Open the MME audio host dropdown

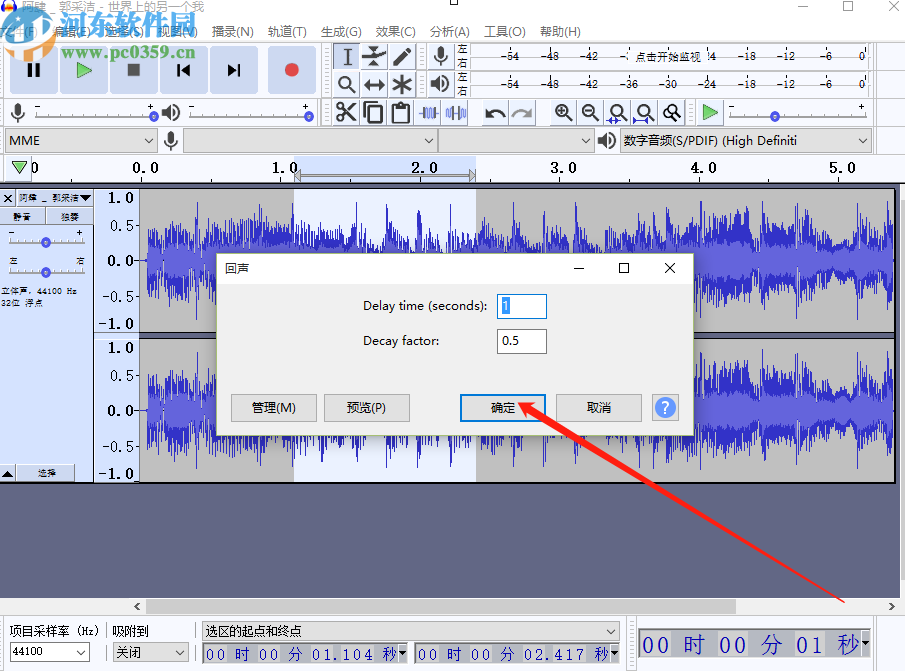82,141
